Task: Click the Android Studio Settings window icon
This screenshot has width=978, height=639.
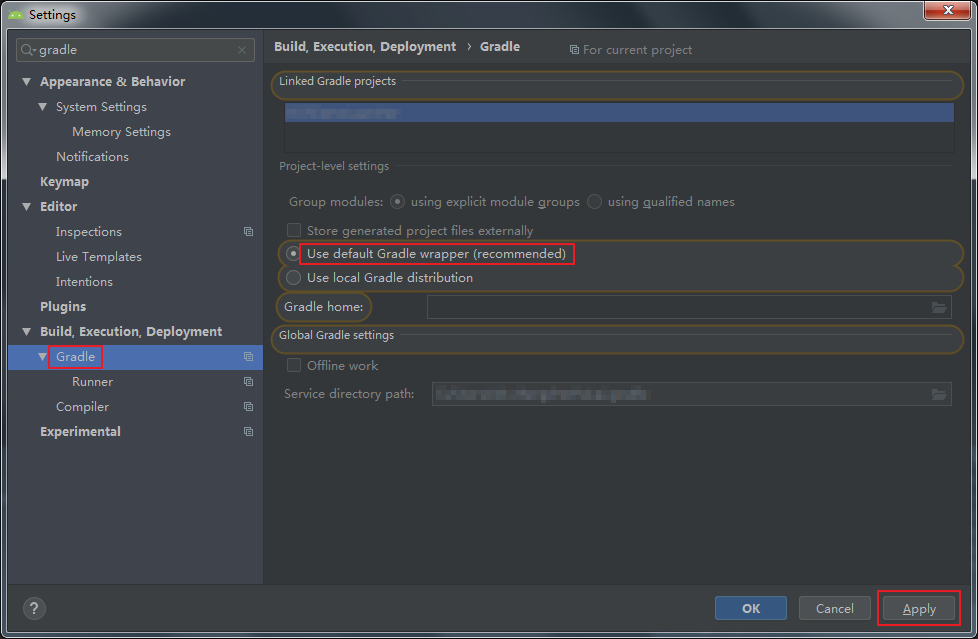Action: tap(16, 14)
